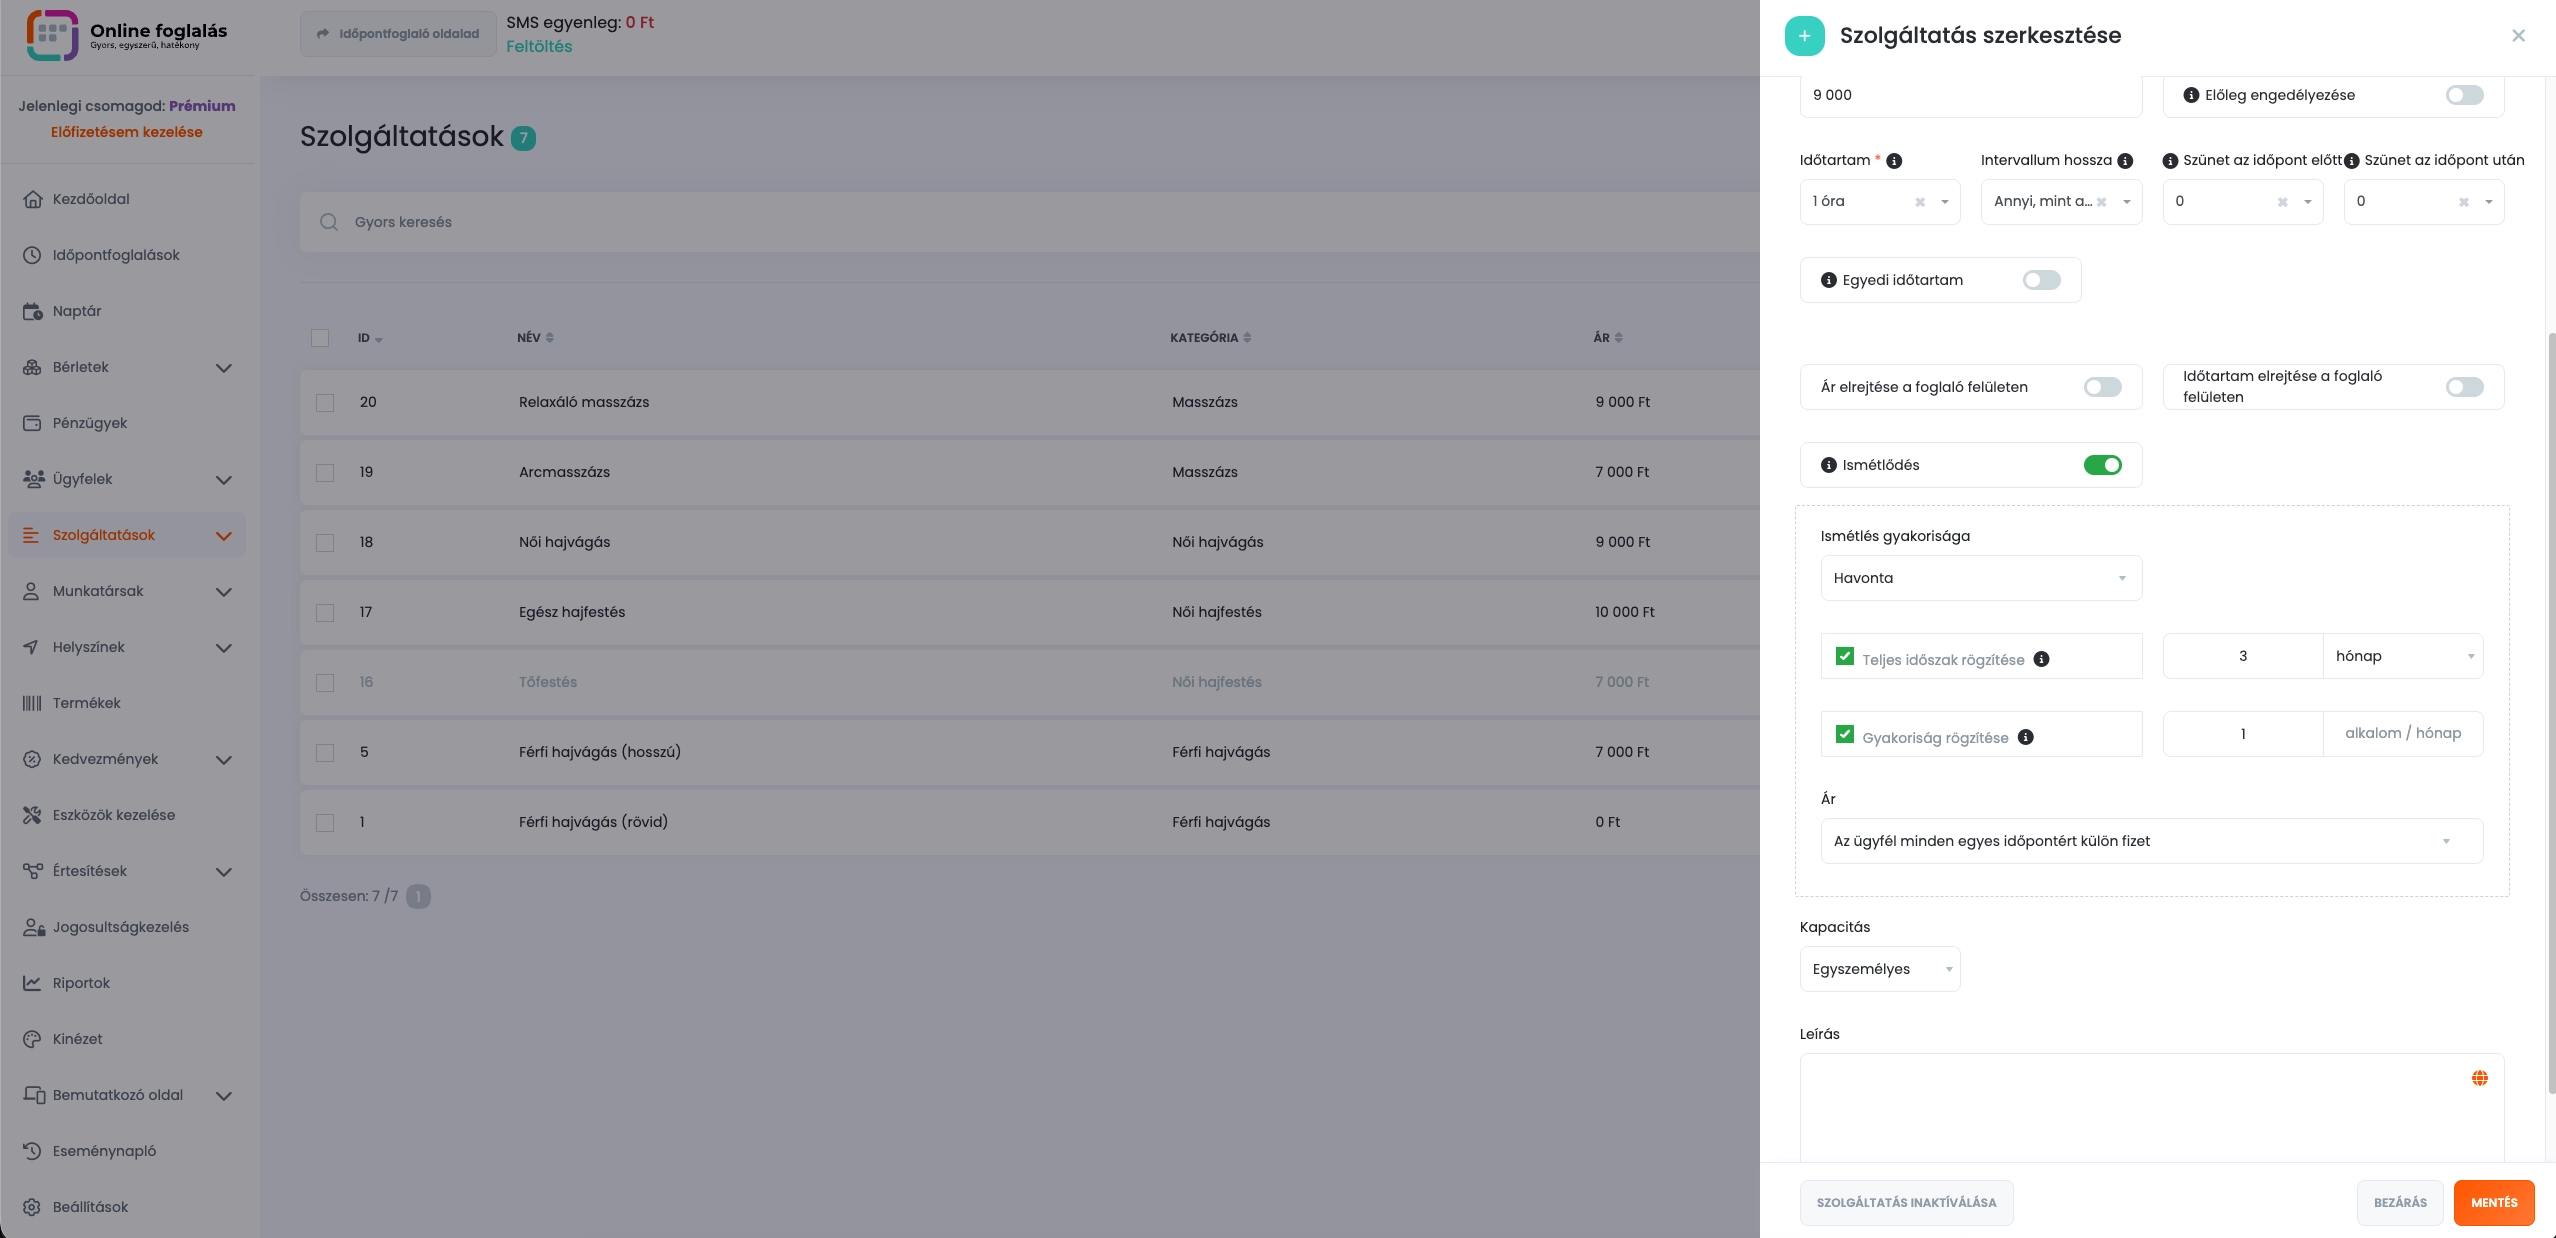Enable the Egyedi időtartam switch
Viewport: 2556px width, 1238px height.
coord(2041,280)
